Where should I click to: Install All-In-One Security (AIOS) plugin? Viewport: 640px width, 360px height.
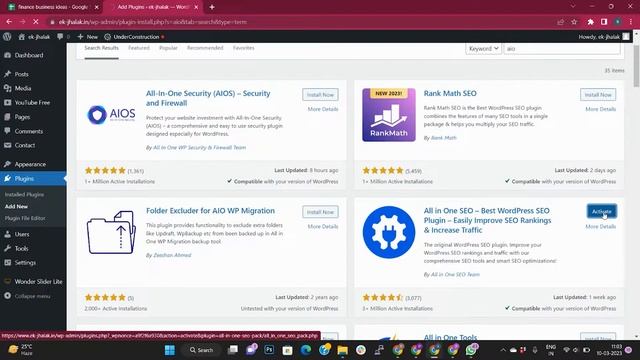click(x=320, y=95)
